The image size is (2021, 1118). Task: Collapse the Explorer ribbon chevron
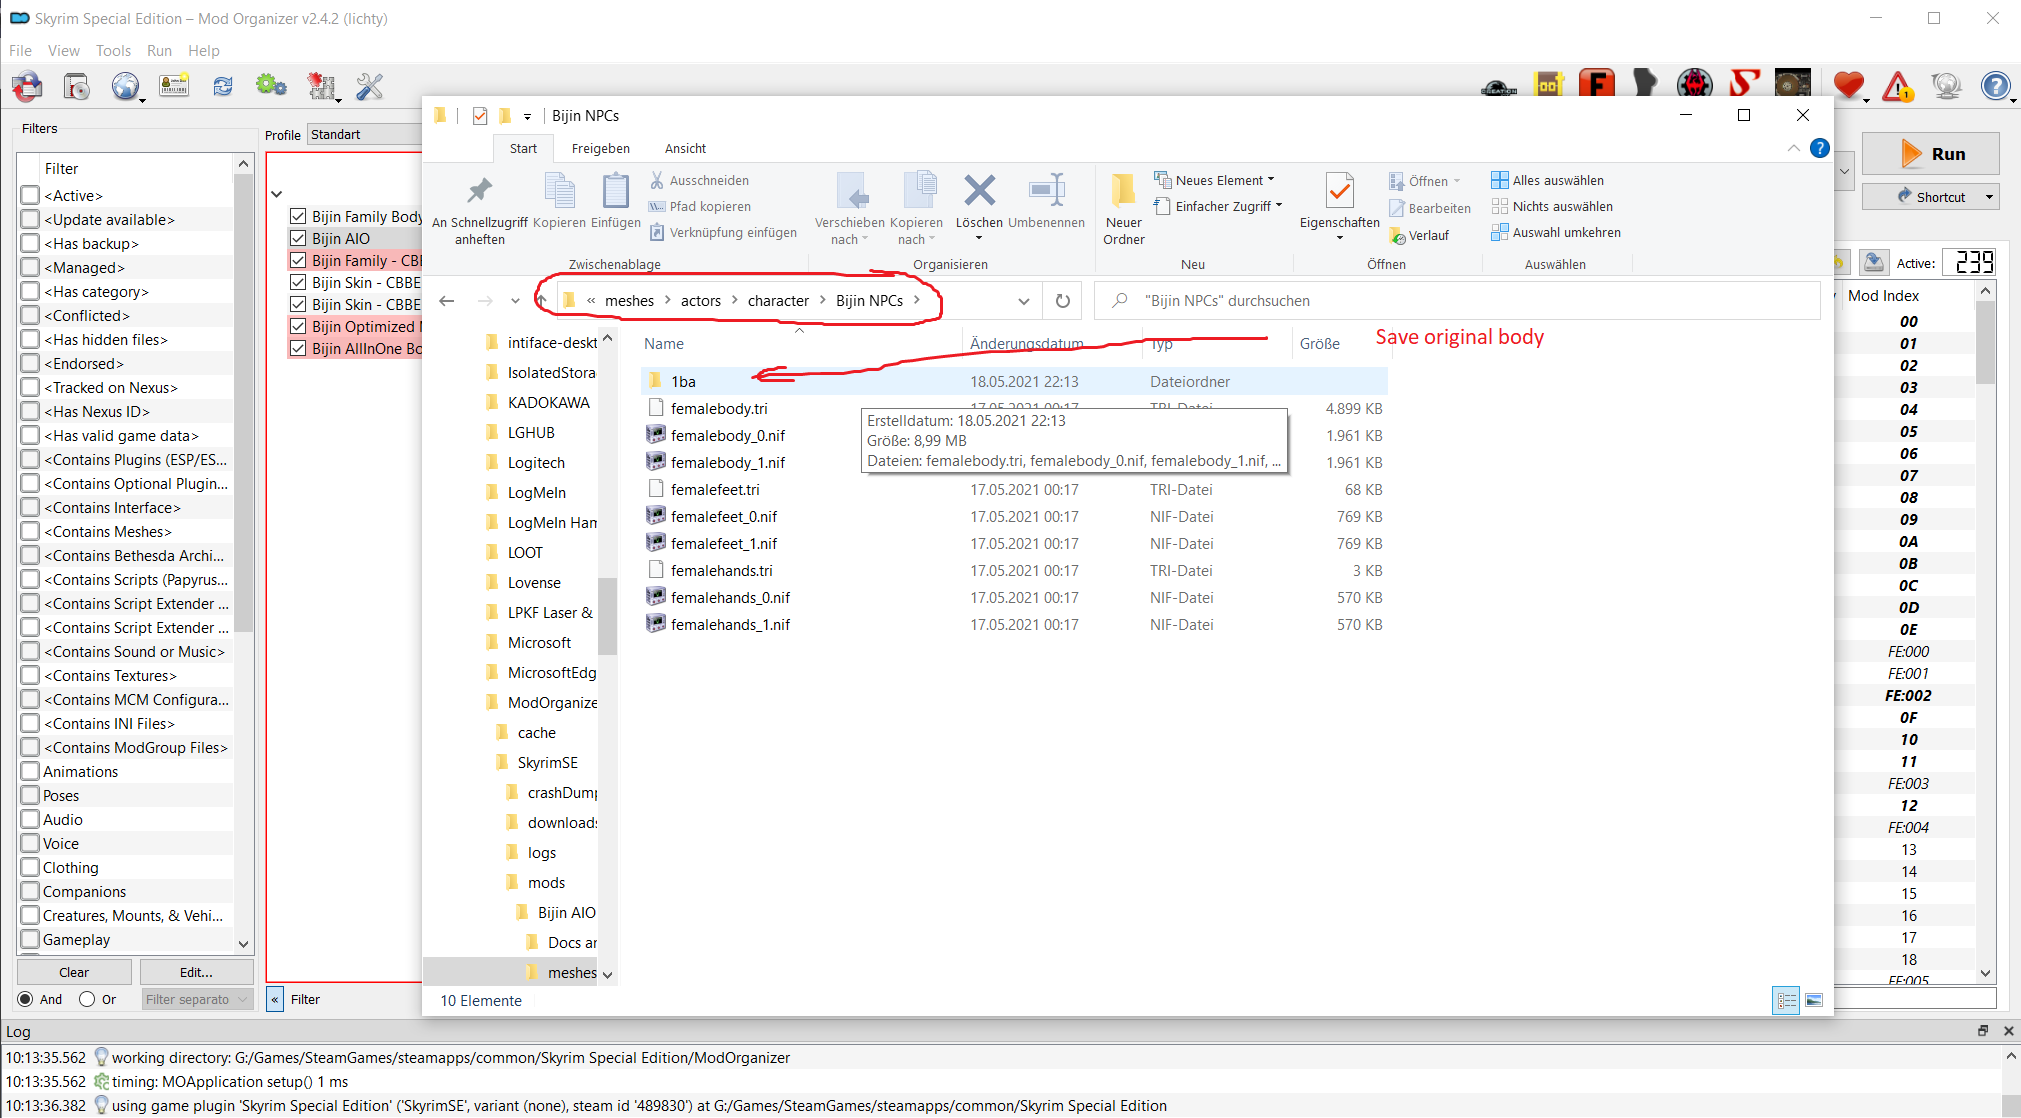point(1793,148)
